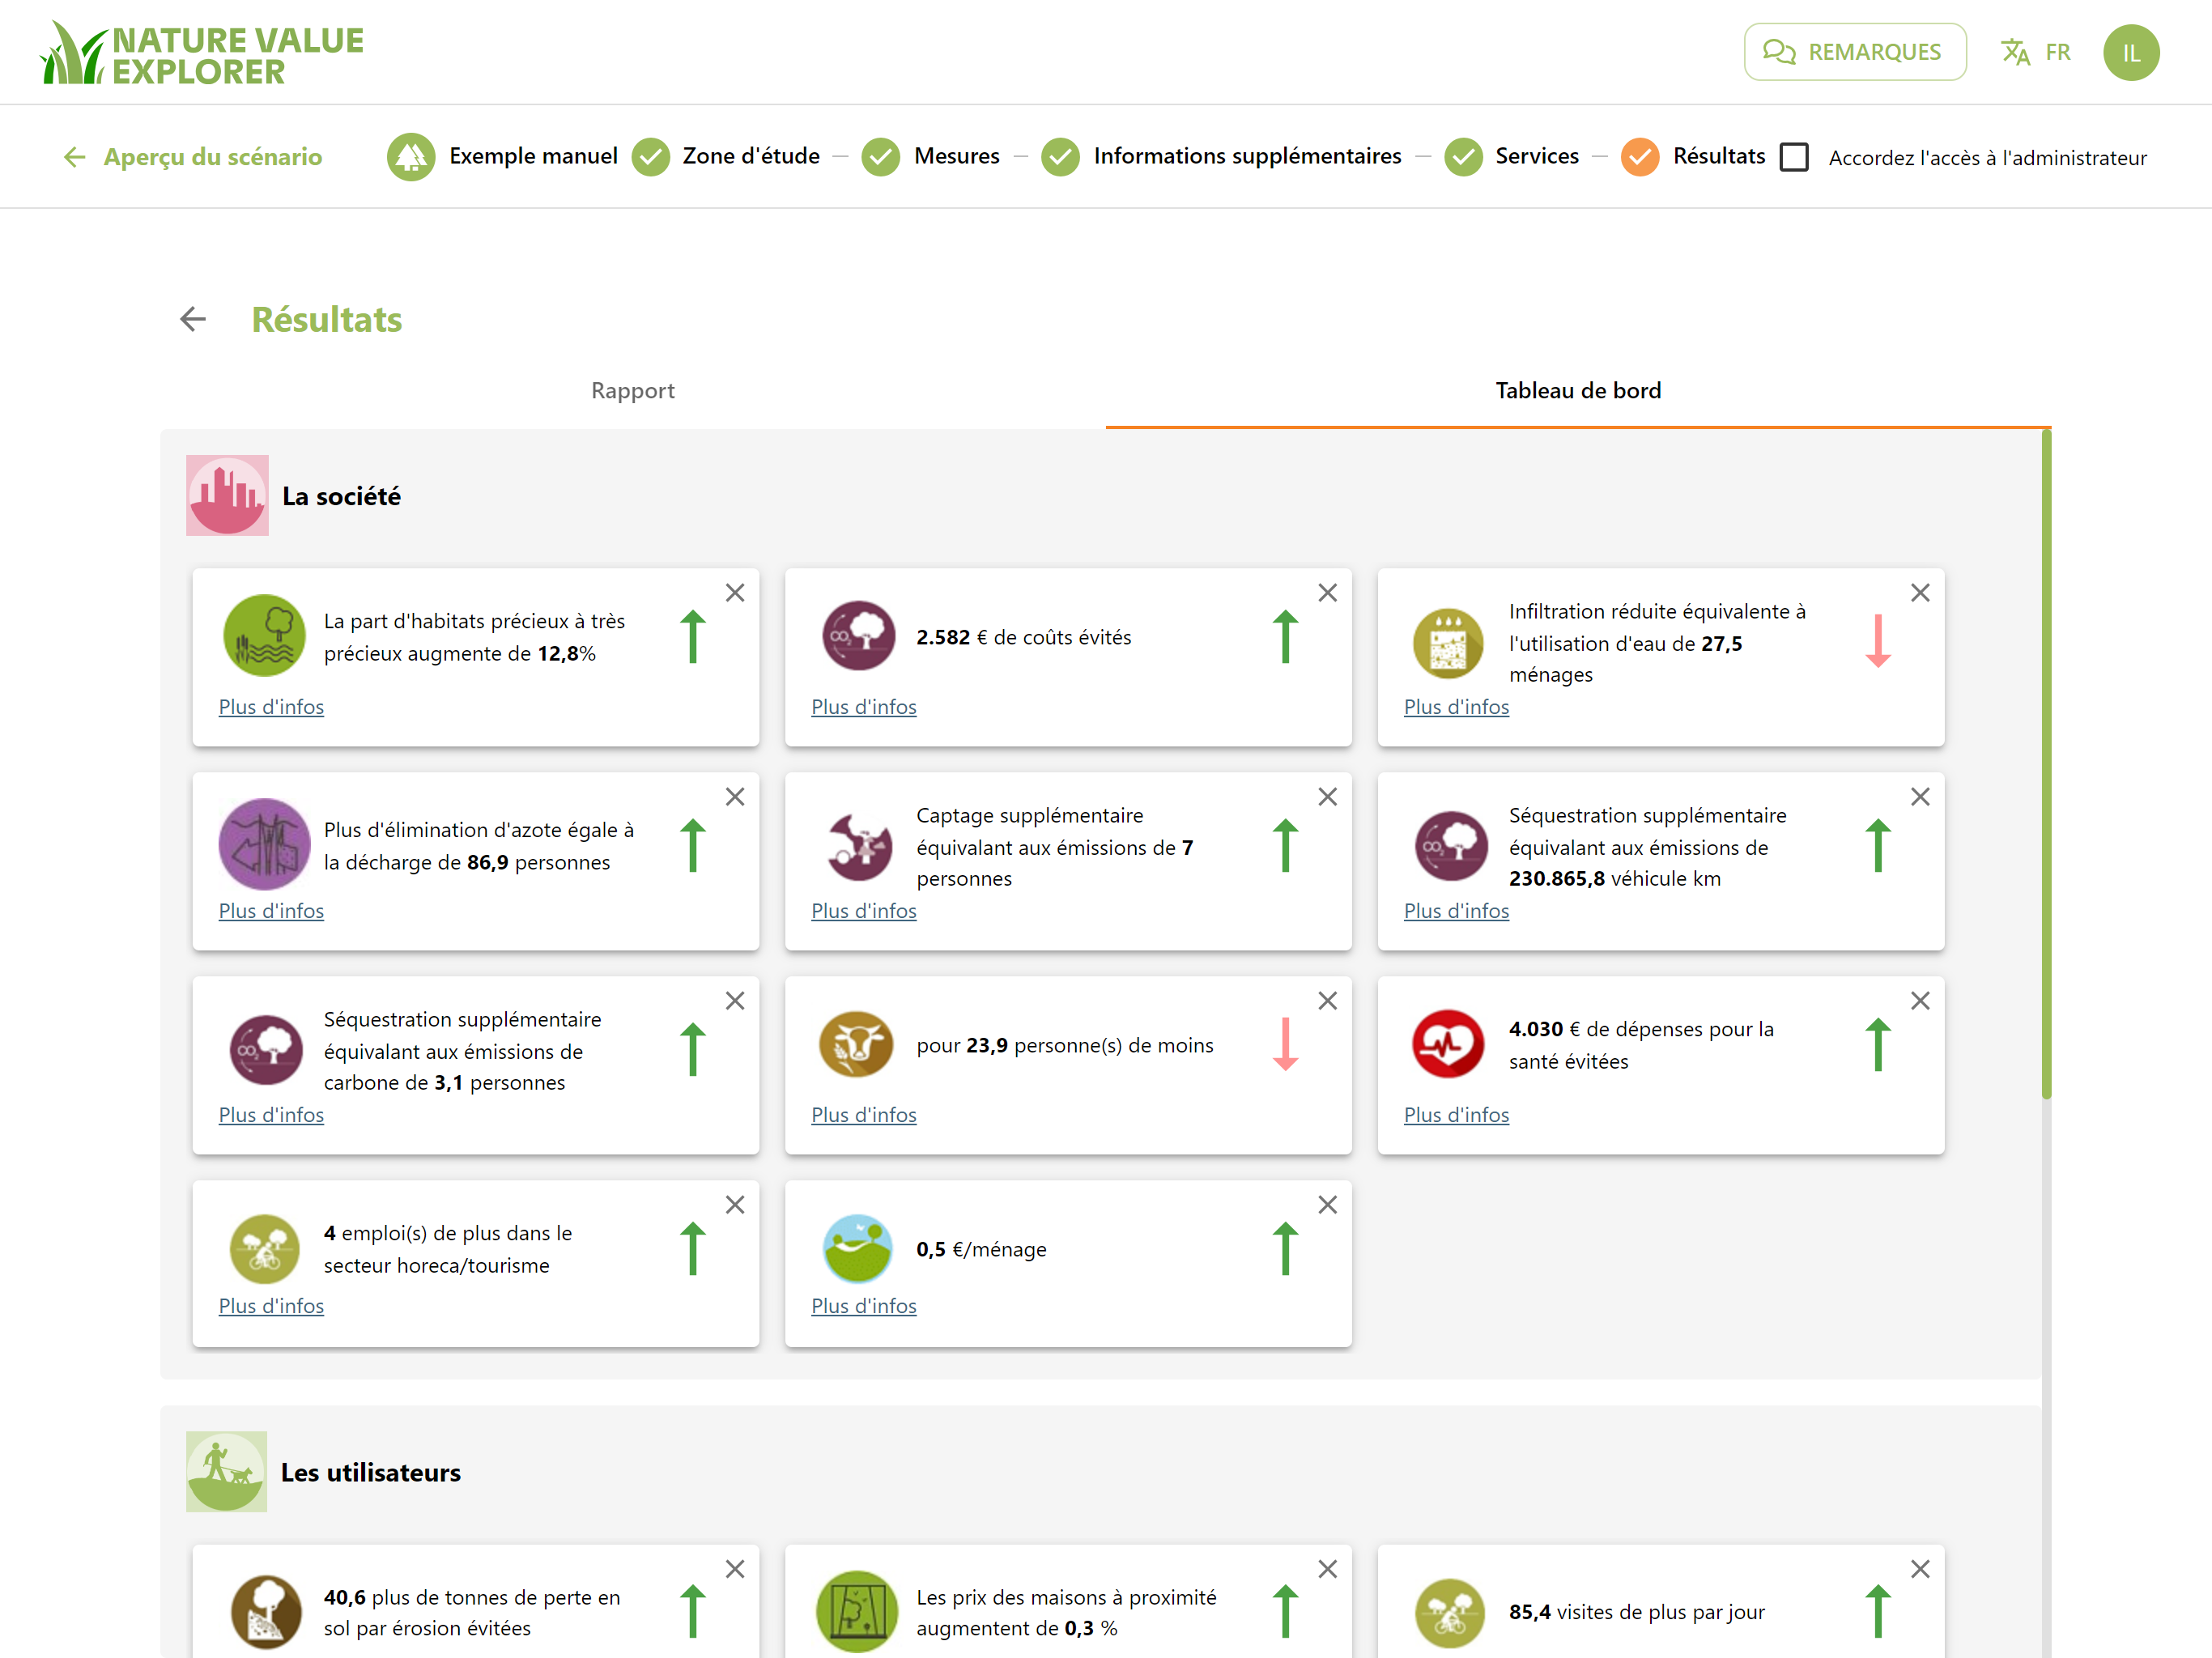Click the Les utilisateurs walker icon

pos(227,1471)
